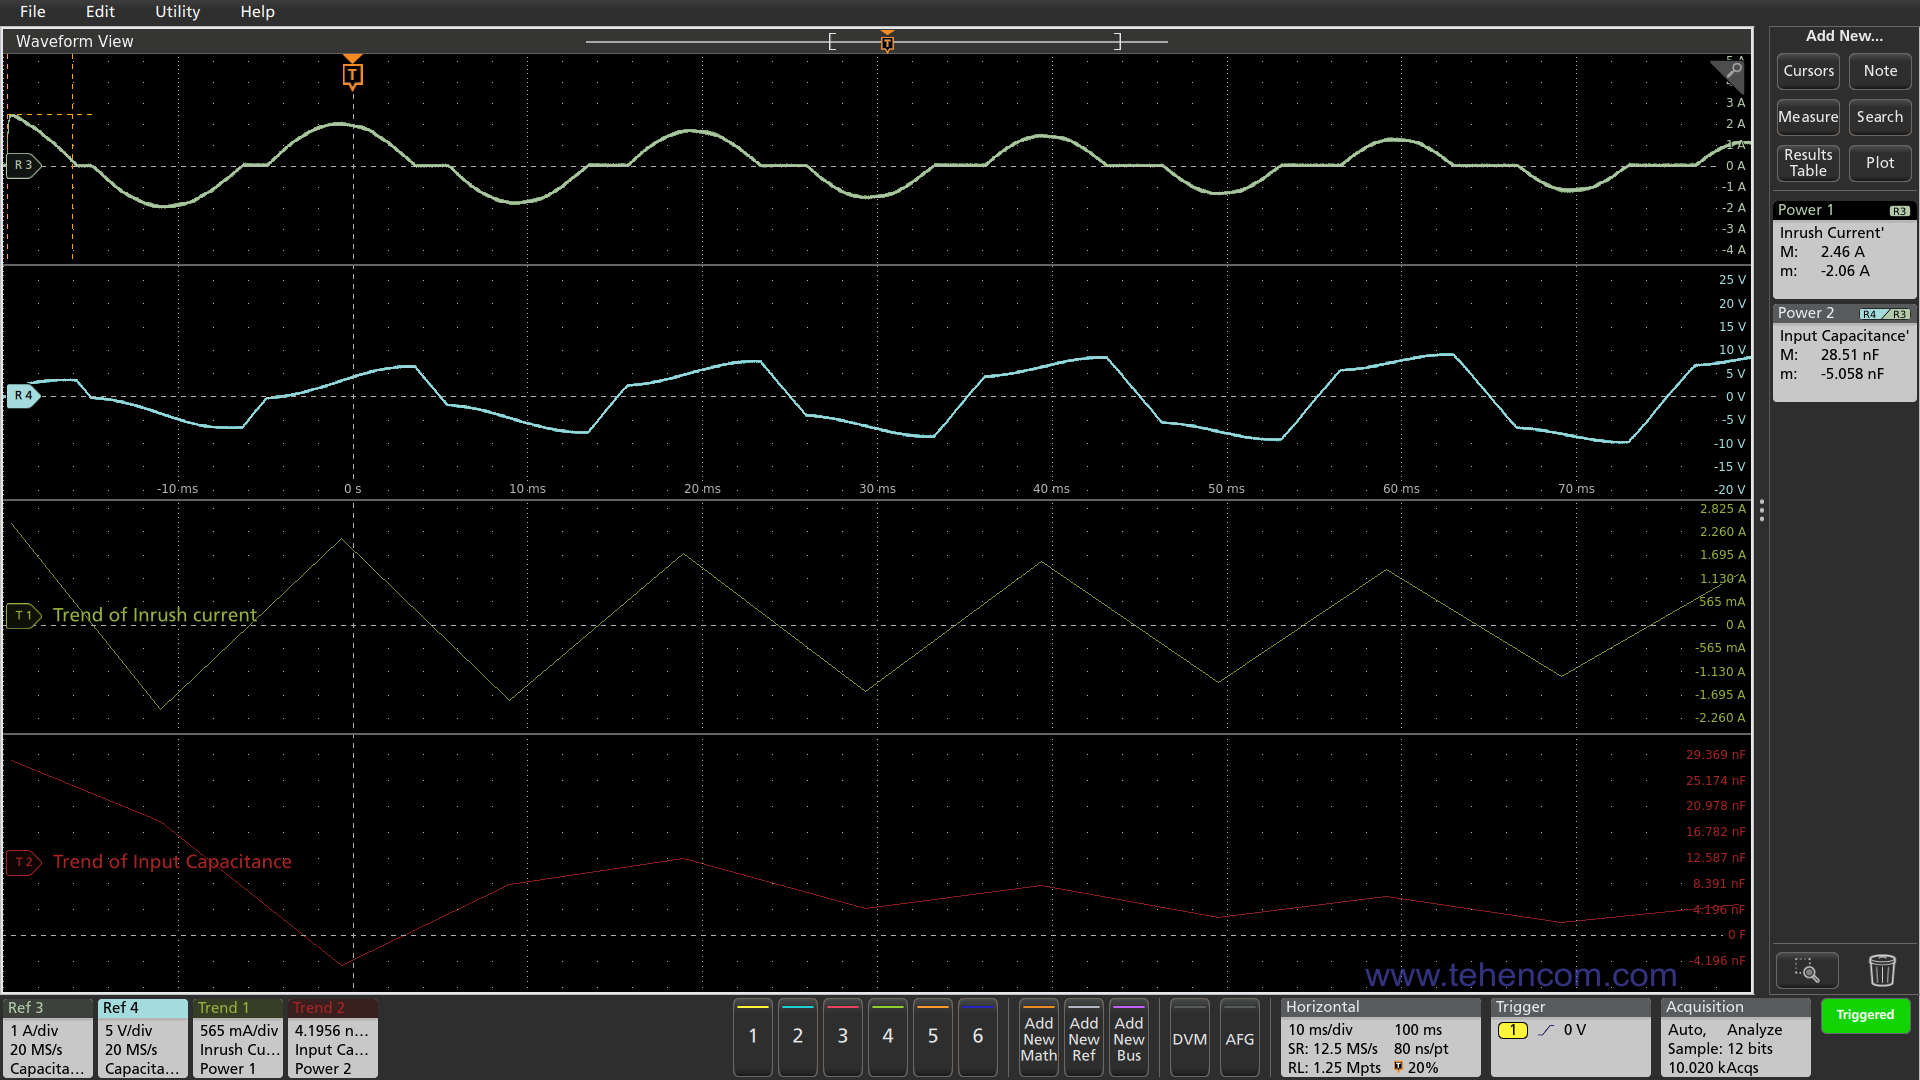Click the AFG mode button

(1238, 1039)
